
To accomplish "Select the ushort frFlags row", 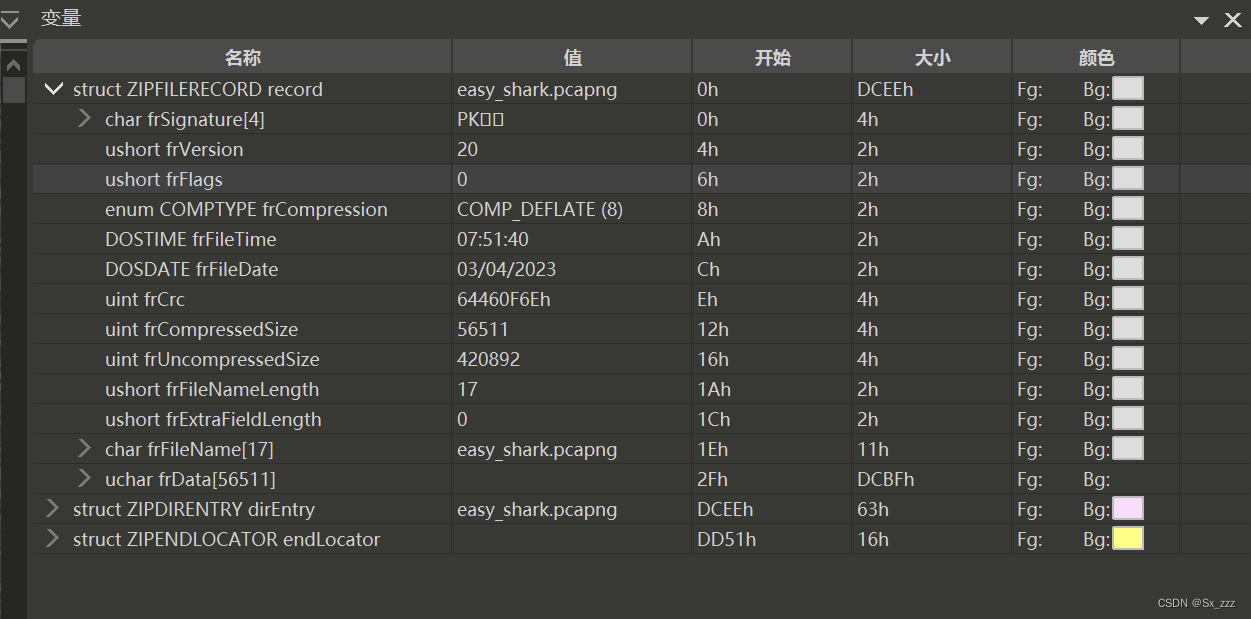I will click(300, 178).
